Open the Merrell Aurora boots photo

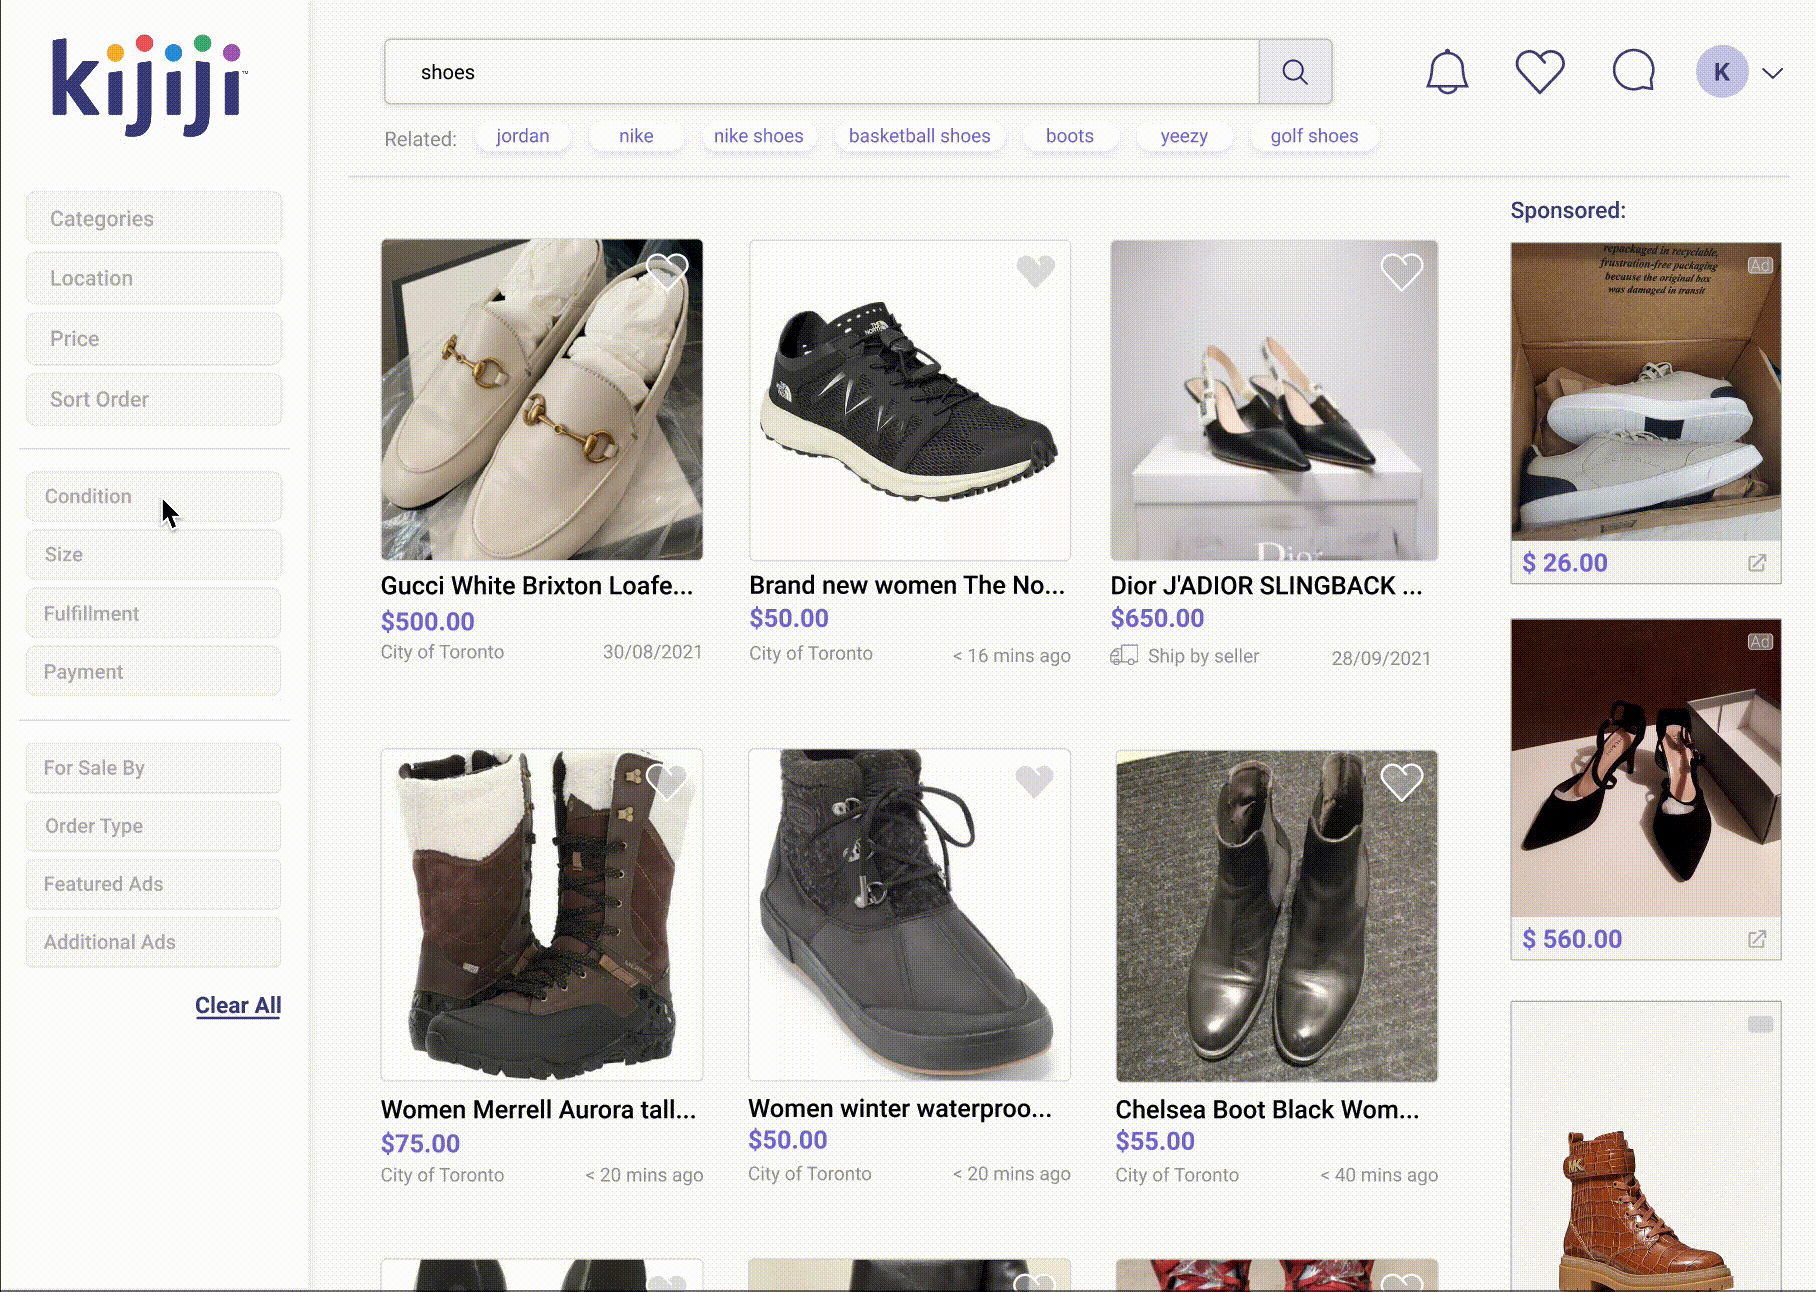[x=542, y=915]
